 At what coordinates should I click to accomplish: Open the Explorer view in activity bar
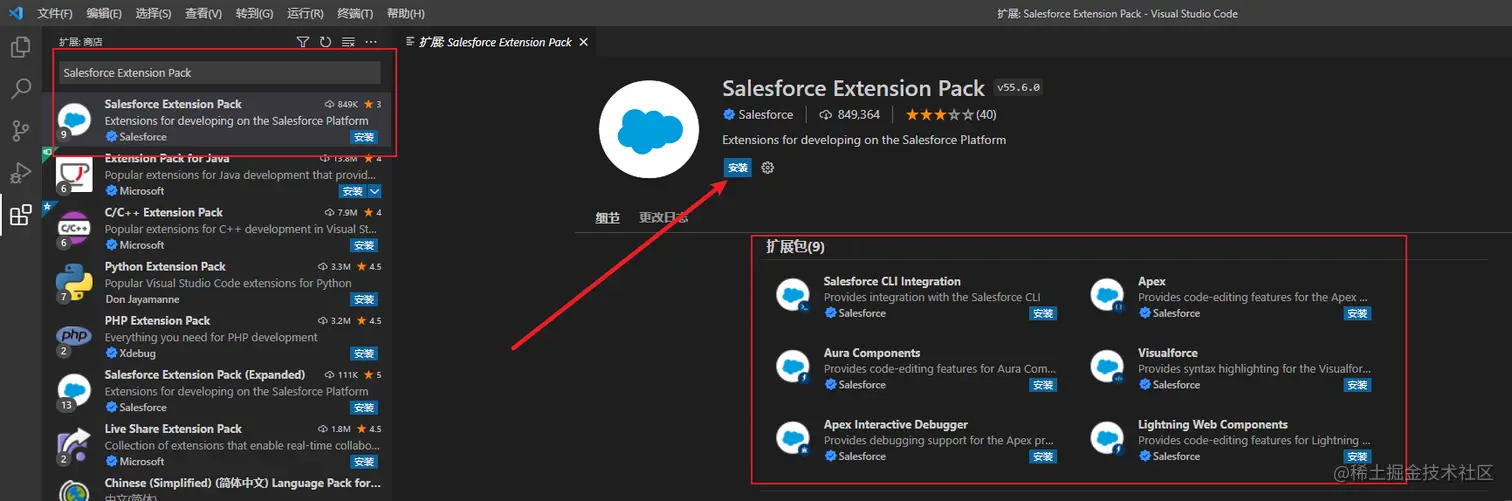pos(20,47)
